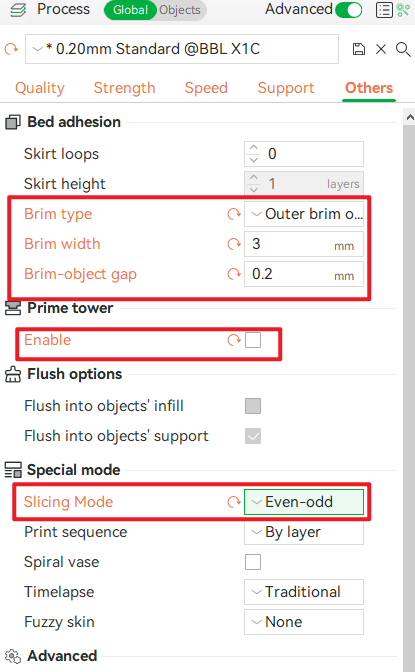Reset Brim-object gap to default
The image size is (415, 672).
click(x=234, y=274)
